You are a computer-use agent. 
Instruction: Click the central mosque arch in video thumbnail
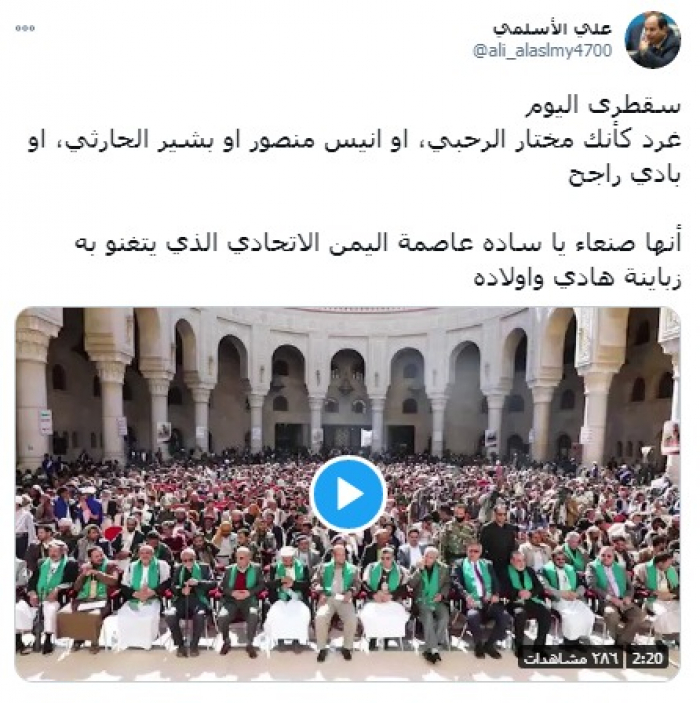(x=347, y=395)
